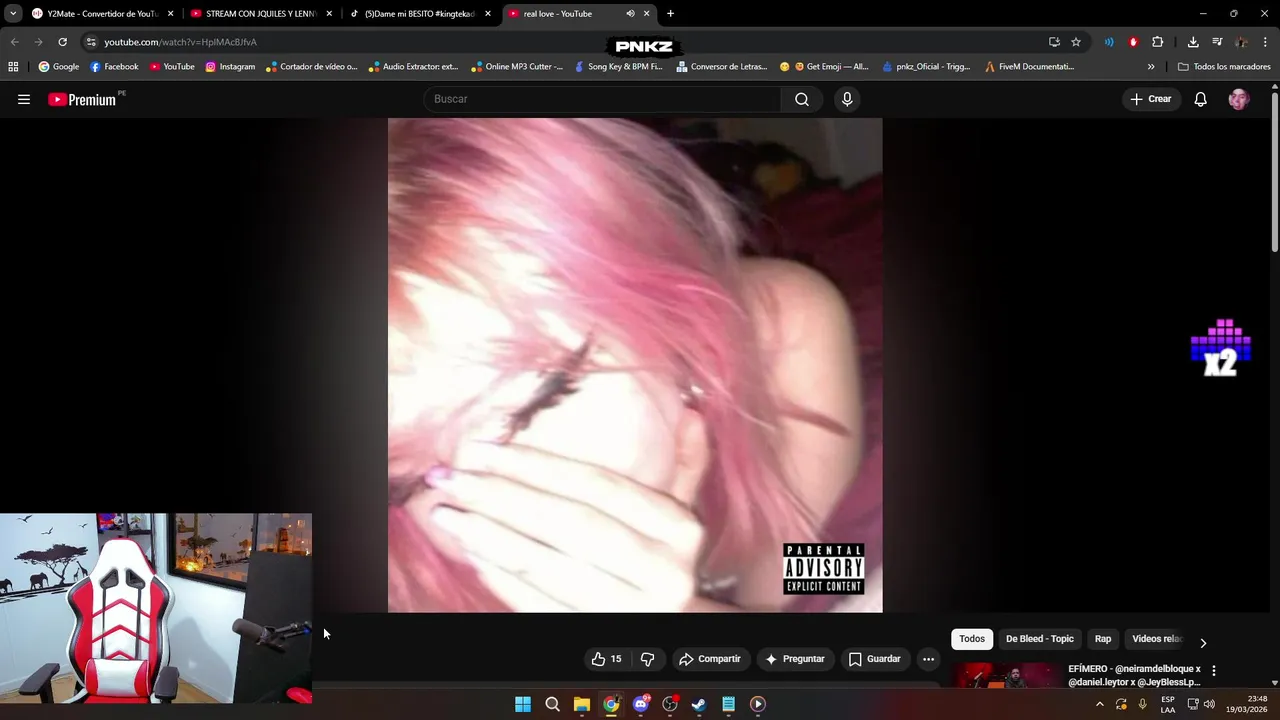The width and height of the screenshot is (1280, 720).
Task: Select the real love YouTube tab
Action: coord(578,14)
